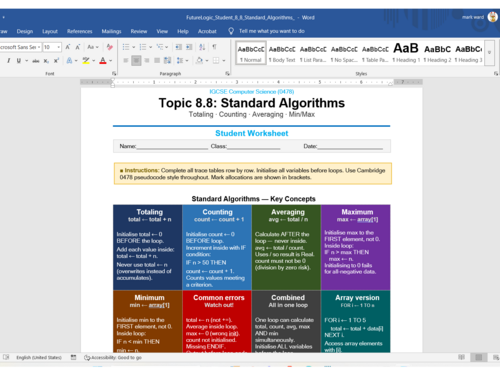This screenshot has width=500, height=375.
Task: Align text right
Action: tap(147, 61)
